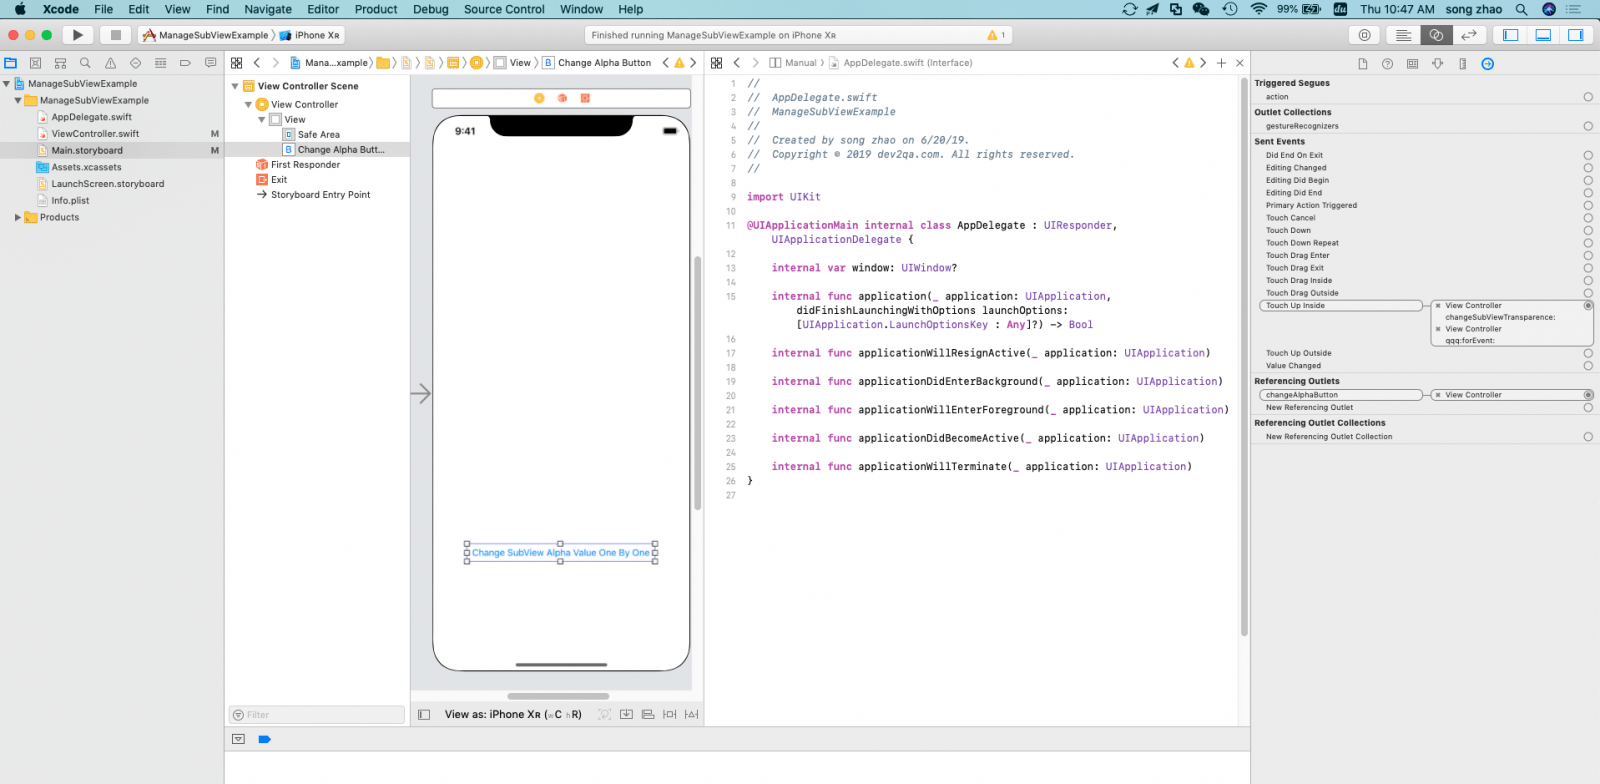Hide the Inspectors panel
The height and width of the screenshot is (784, 1600).
[x=1576, y=35]
